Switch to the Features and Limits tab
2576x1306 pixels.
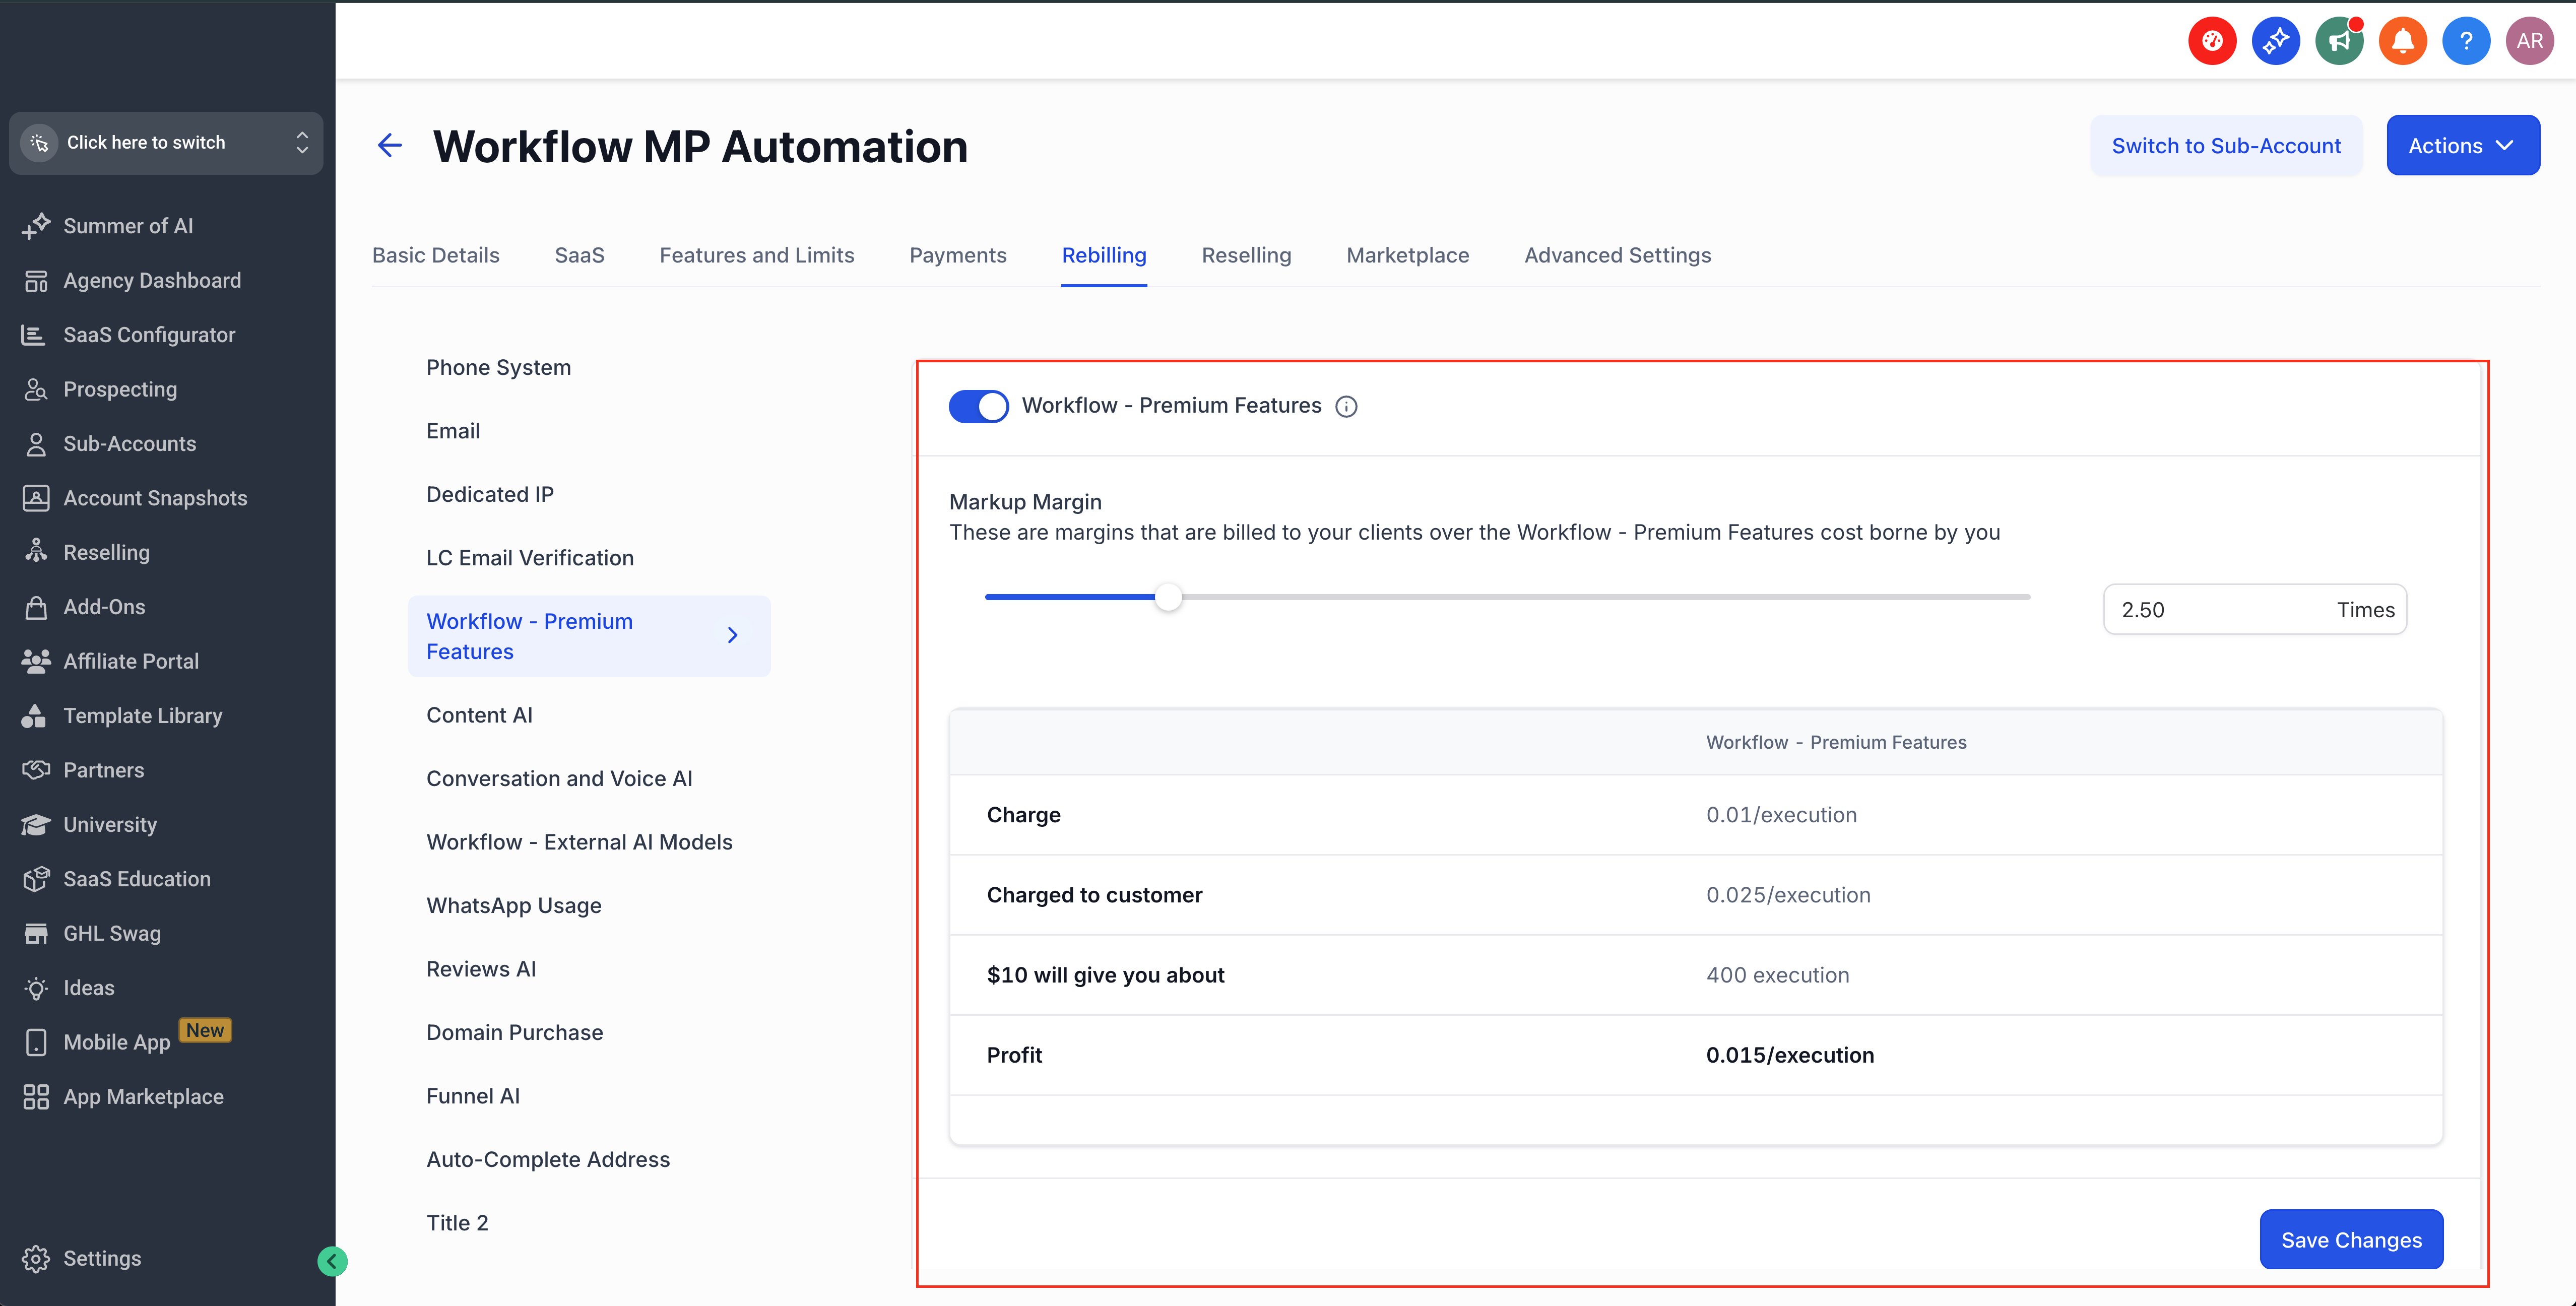click(x=756, y=255)
